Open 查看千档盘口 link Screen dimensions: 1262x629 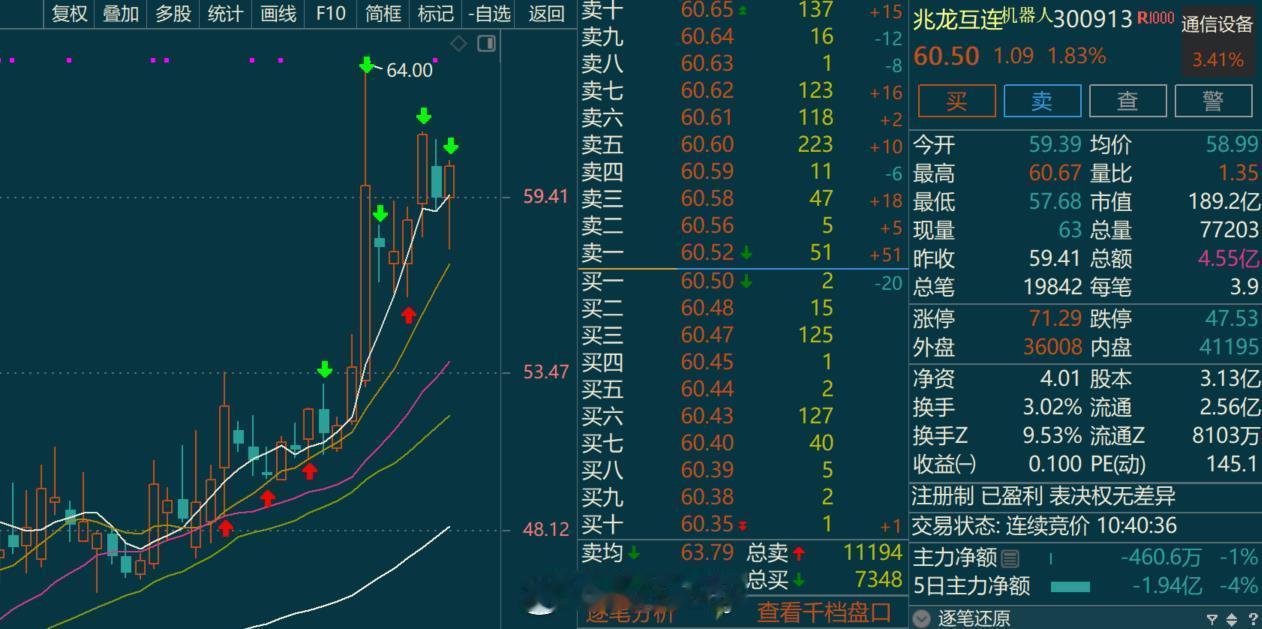pos(823,612)
